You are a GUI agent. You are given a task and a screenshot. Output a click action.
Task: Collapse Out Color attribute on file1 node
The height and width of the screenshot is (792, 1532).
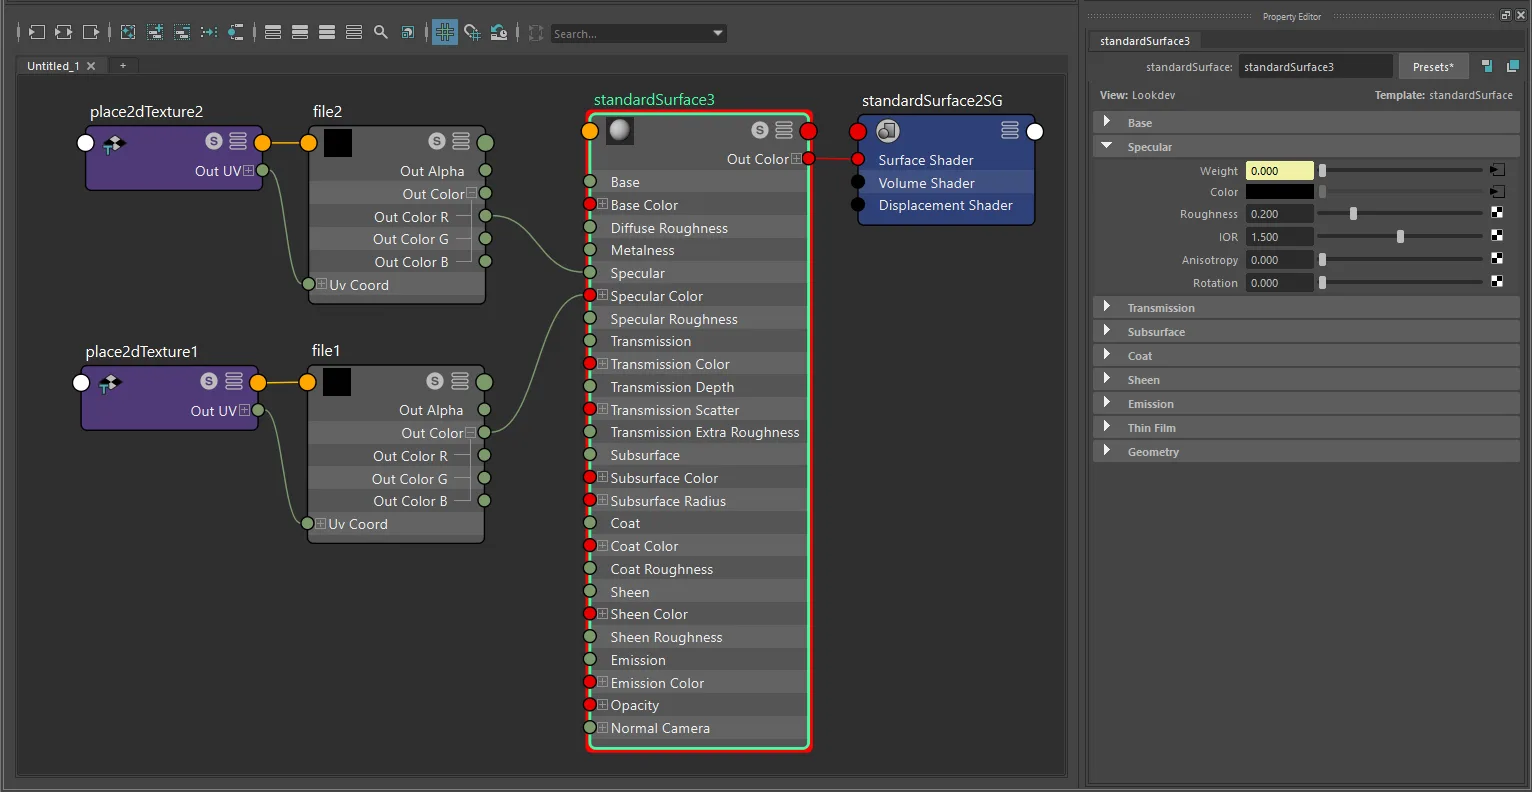pos(471,432)
